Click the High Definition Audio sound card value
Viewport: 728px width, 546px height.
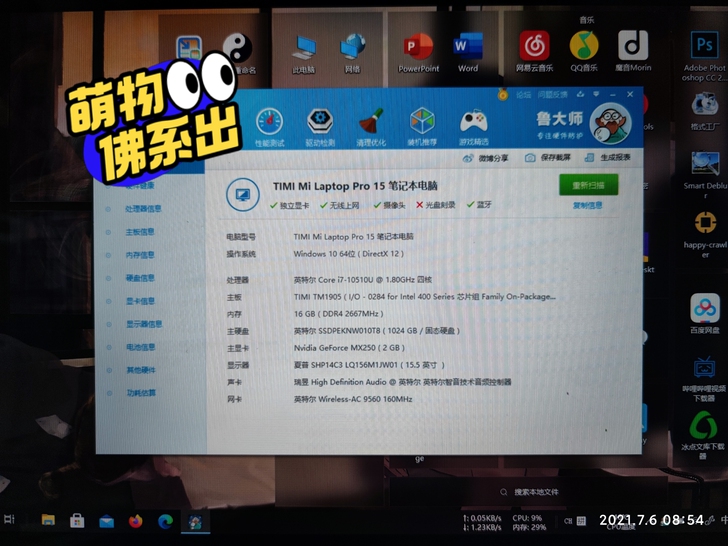click(402, 382)
